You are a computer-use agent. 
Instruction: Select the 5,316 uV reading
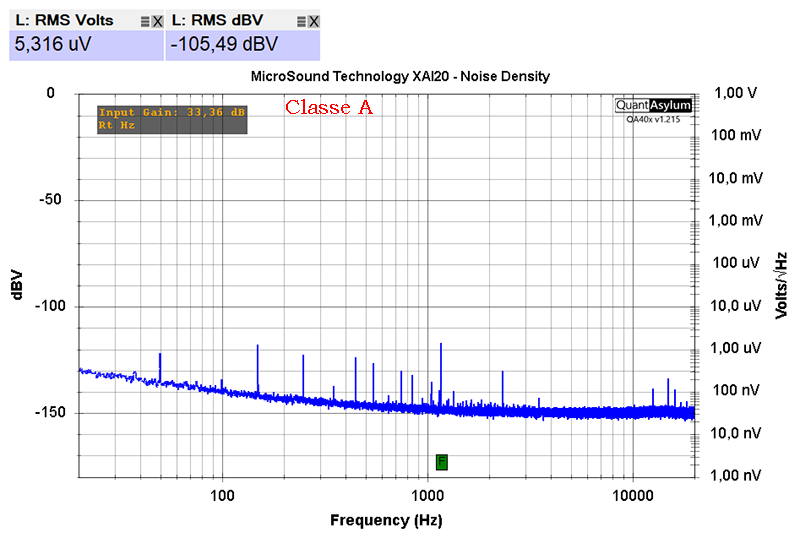(x=53, y=44)
